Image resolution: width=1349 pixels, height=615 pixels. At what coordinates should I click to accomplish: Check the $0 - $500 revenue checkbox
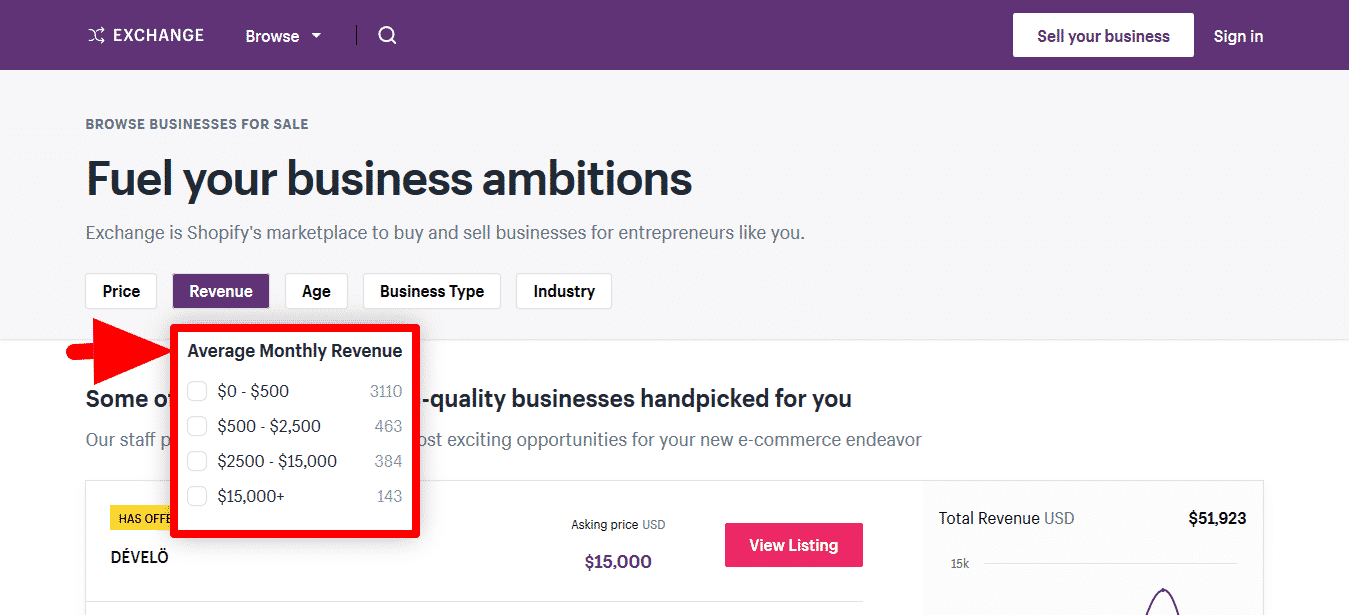pos(198,391)
